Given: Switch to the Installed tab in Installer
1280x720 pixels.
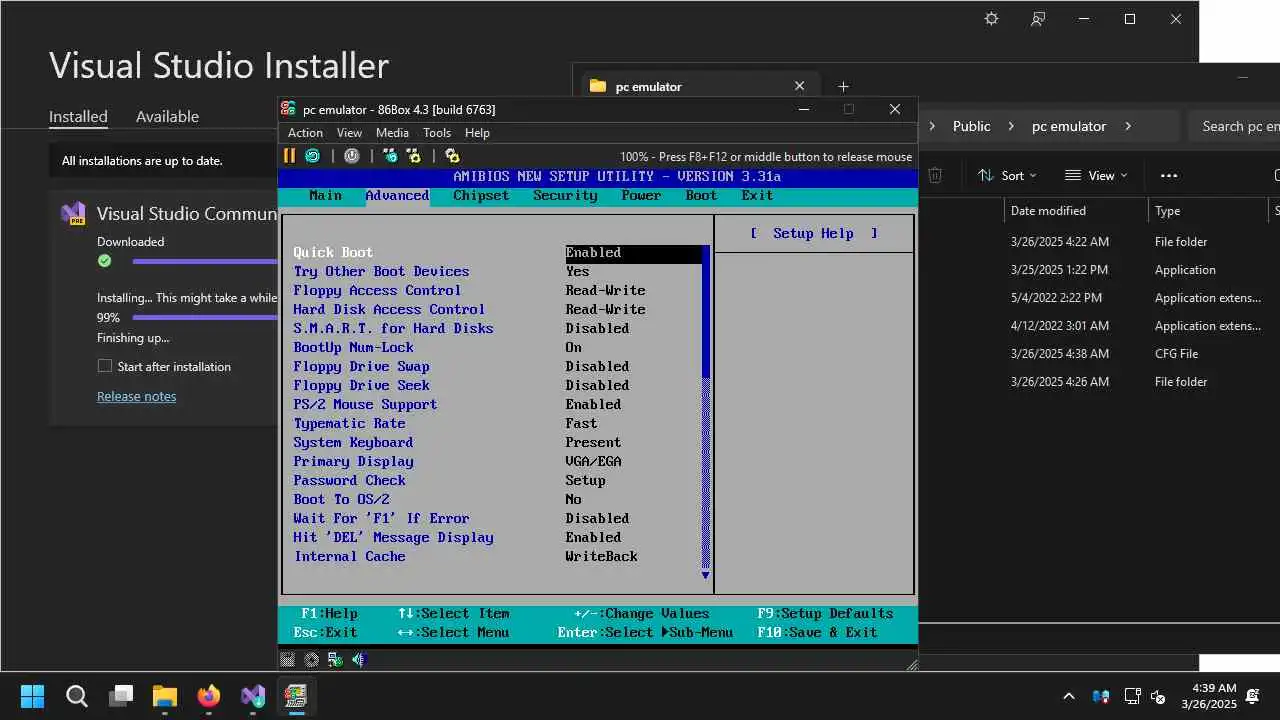Looking at the screenshot, I should [x=78, y=116].
